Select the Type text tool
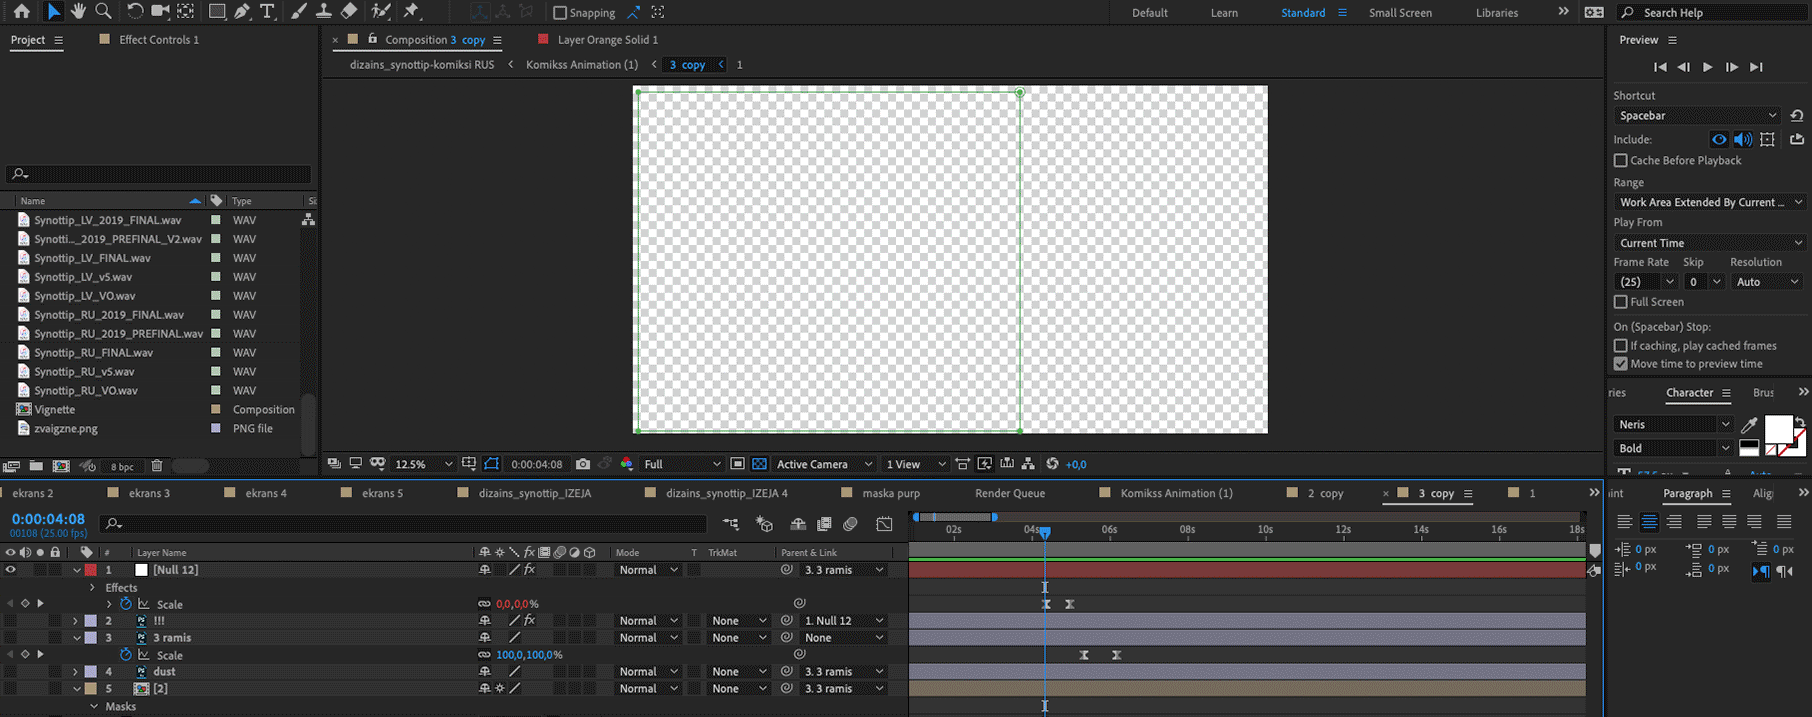 pos(267,12)
